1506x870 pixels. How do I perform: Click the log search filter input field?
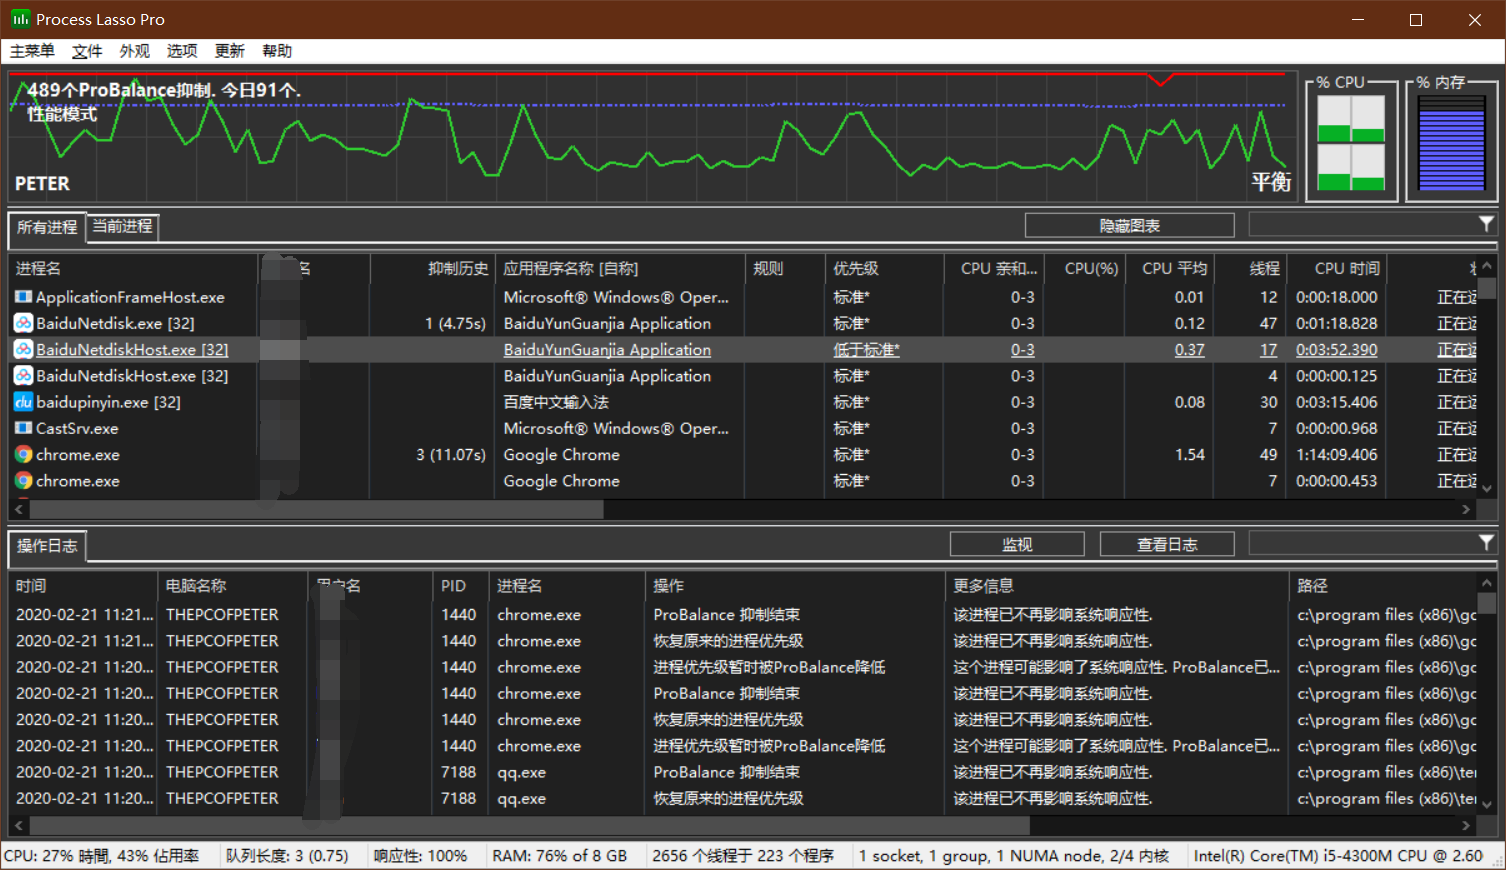pyautogui.click(x=1362, y=543)
